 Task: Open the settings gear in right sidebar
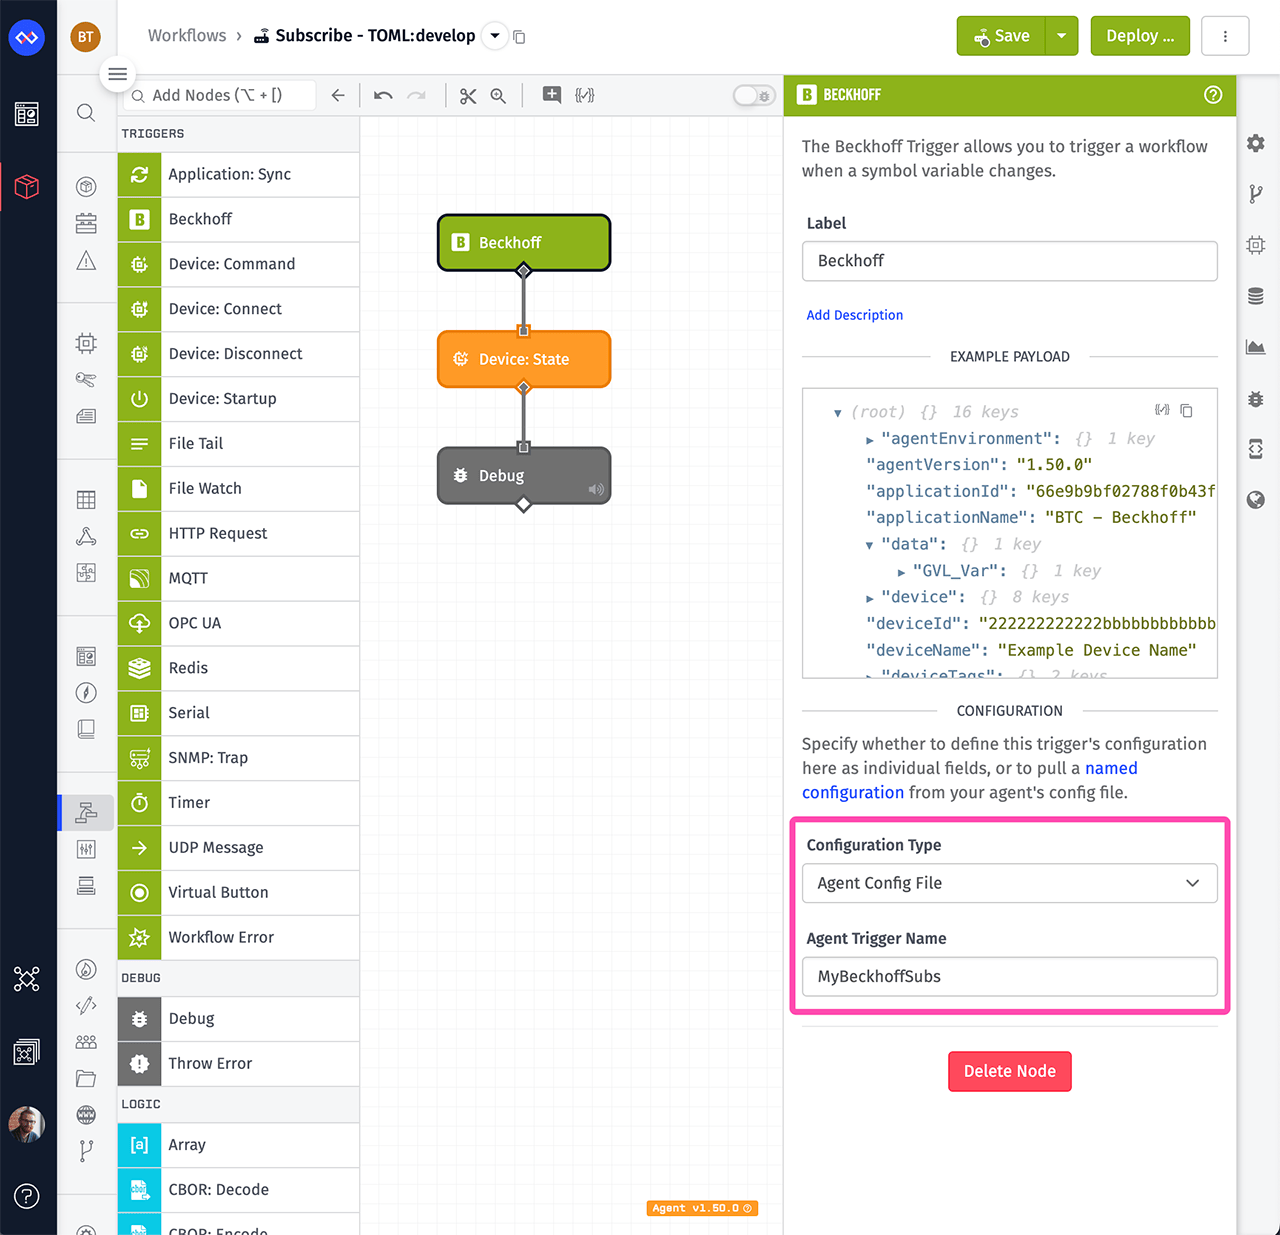(x=1256, y=144)
